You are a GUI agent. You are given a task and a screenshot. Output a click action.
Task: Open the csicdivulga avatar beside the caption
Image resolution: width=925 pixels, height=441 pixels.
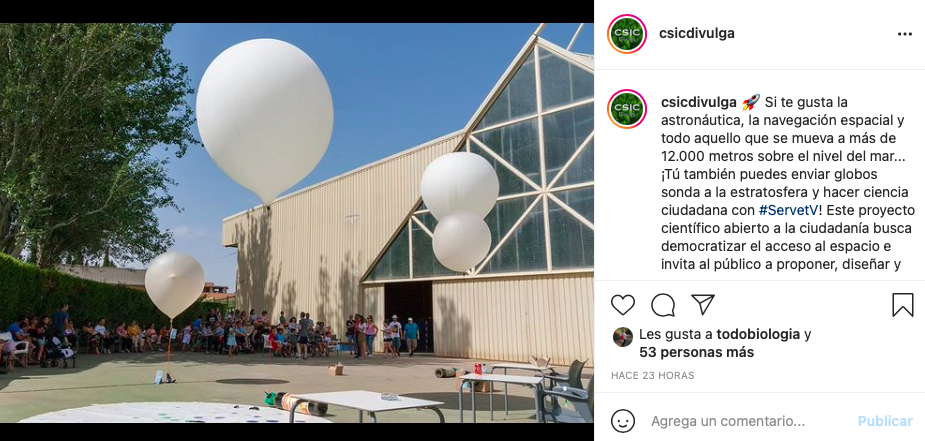tap(626, 109)
